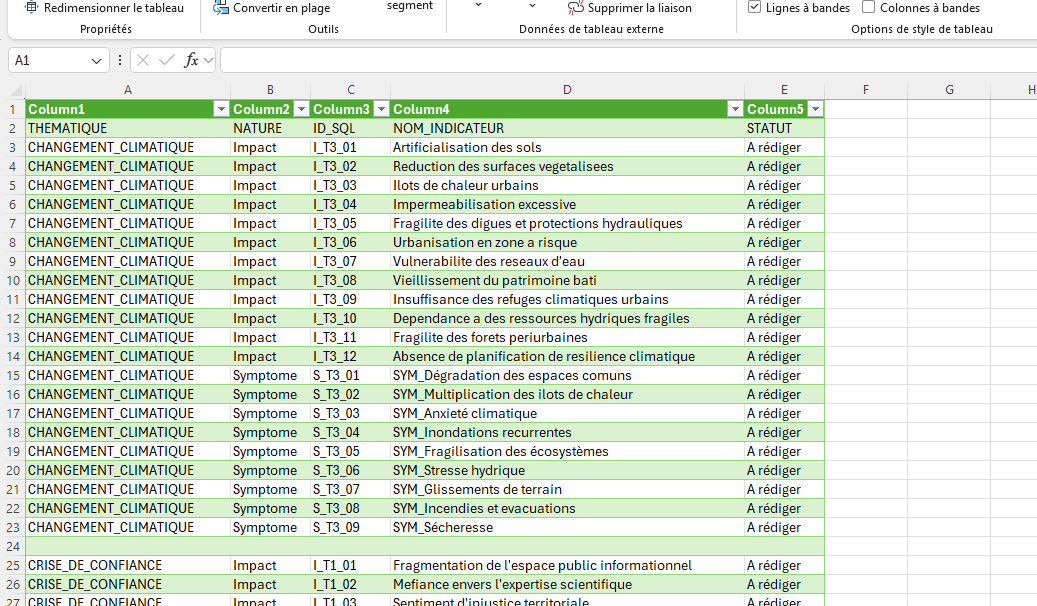
Task: Select column D header
Action: pyautogui.click(x=567, y=90)
